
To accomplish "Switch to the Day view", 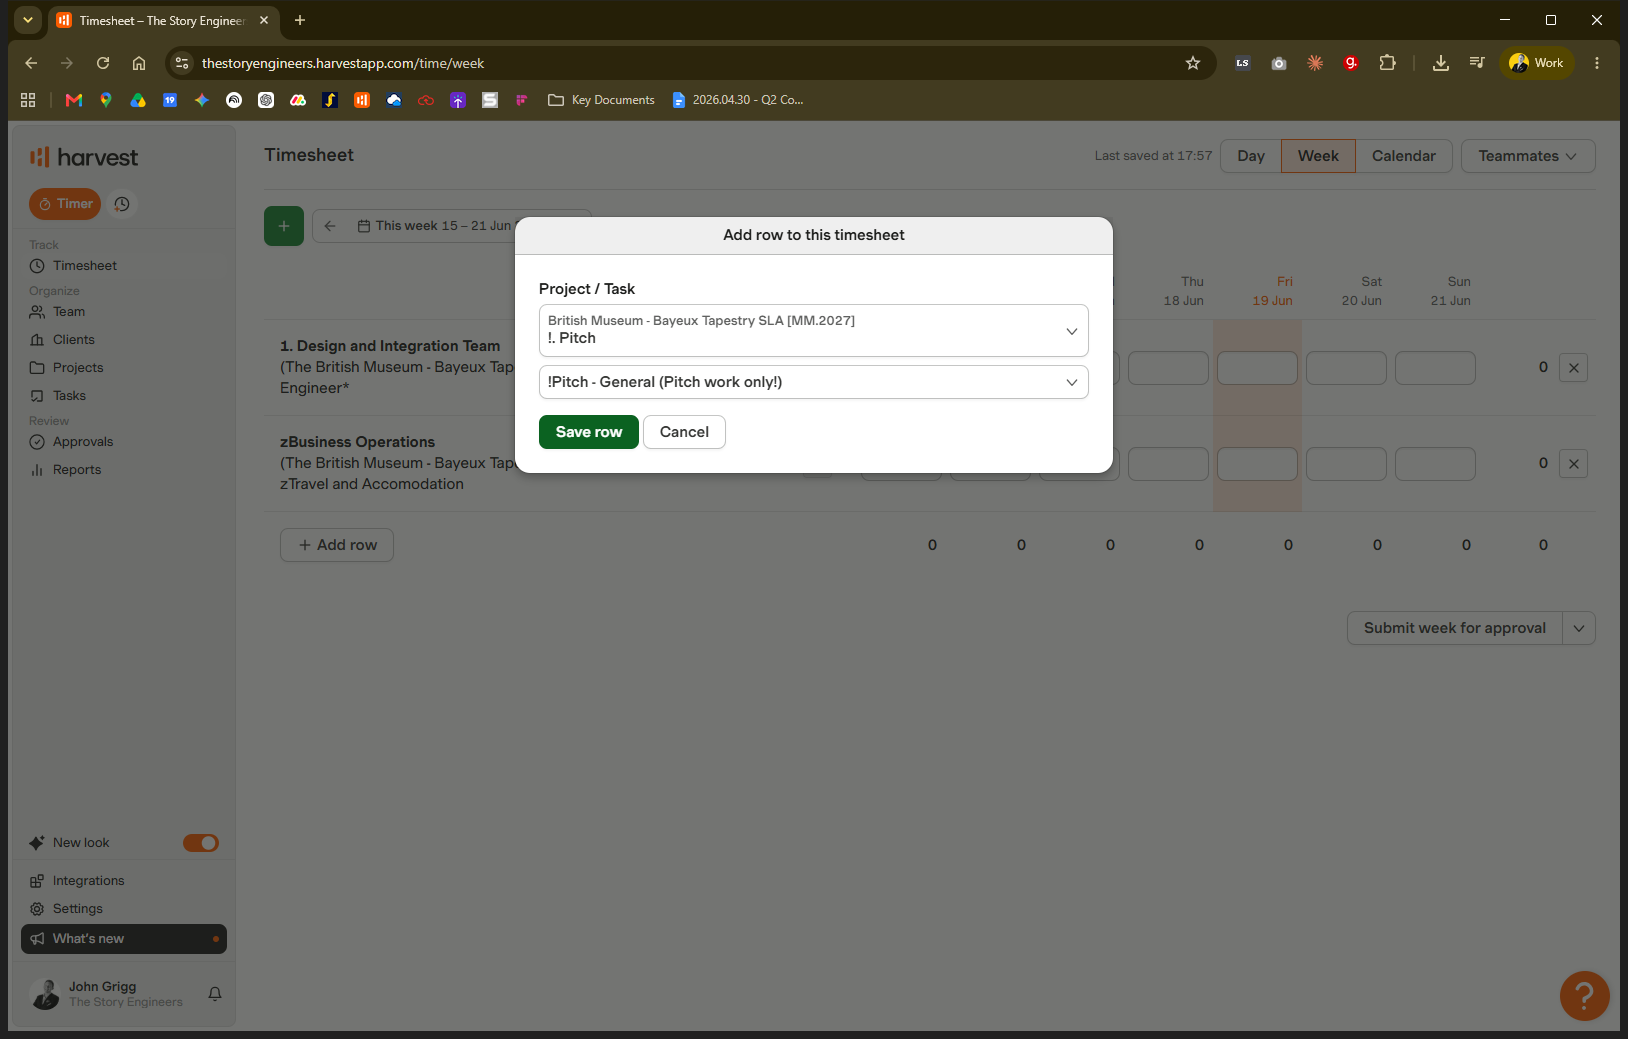I will (x=1251, y=156).
